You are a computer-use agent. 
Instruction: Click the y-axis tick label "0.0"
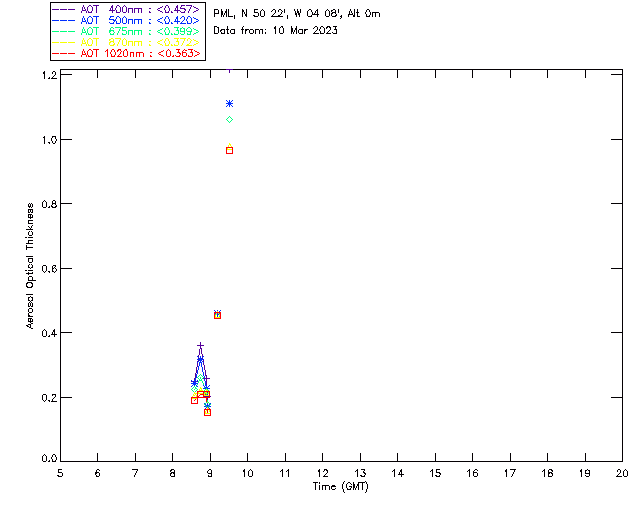49,459
